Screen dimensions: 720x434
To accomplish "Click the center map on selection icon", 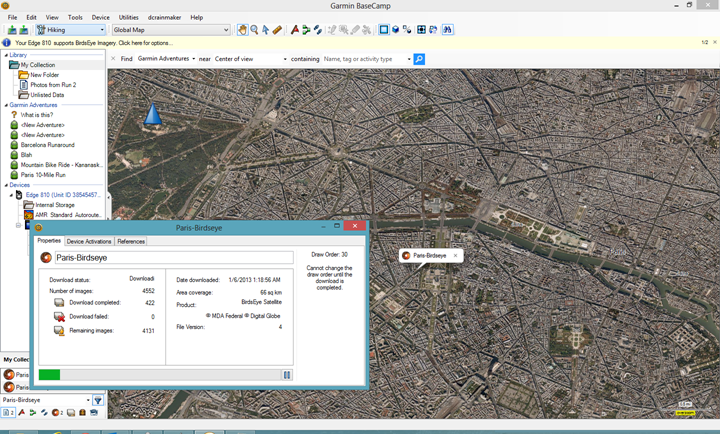I will coord(421,30).
